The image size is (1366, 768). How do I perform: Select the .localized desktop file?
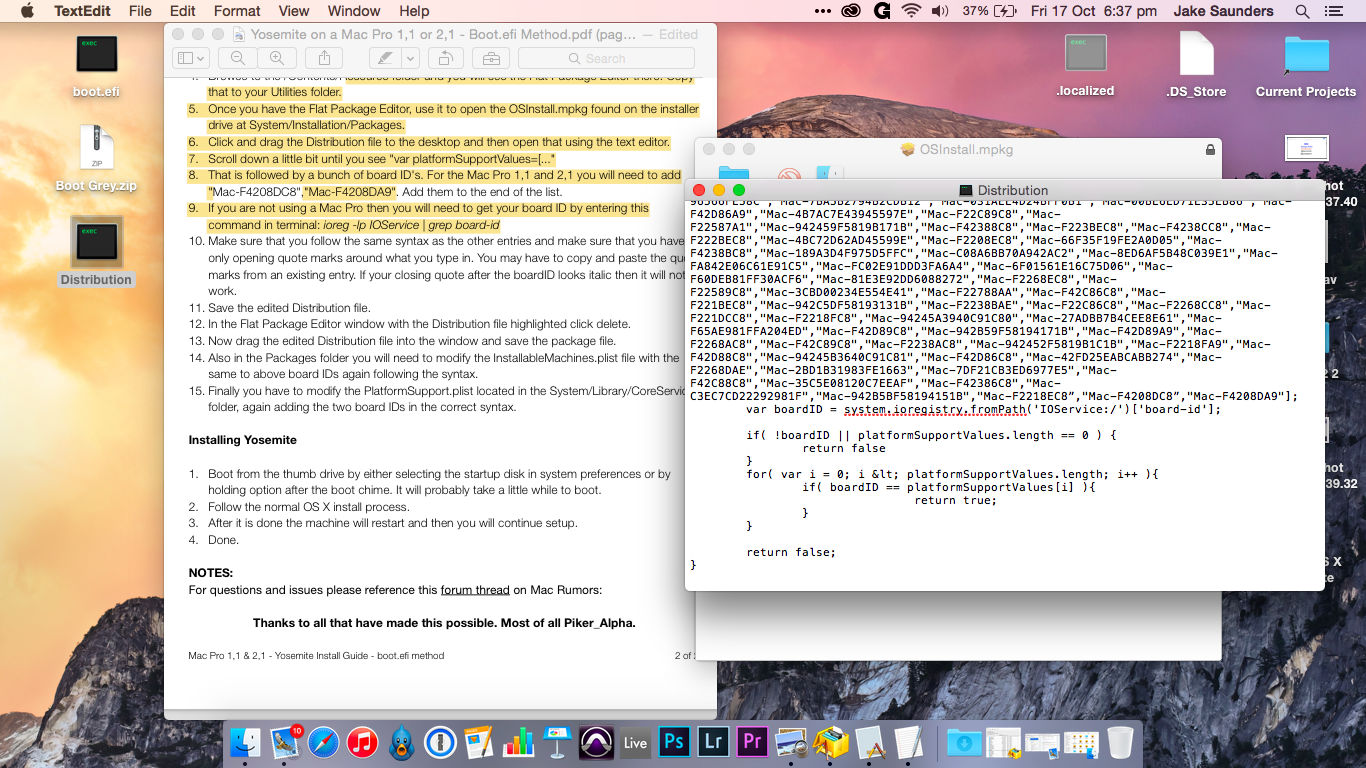(1085, 66)
